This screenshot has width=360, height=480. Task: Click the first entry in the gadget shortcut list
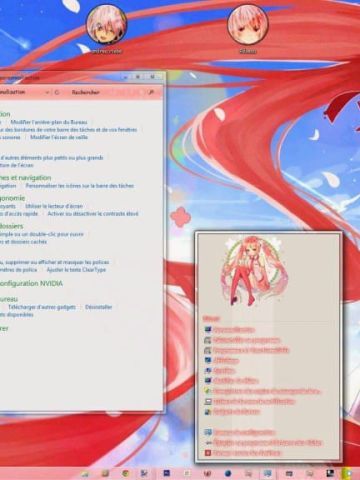[229, 330]
